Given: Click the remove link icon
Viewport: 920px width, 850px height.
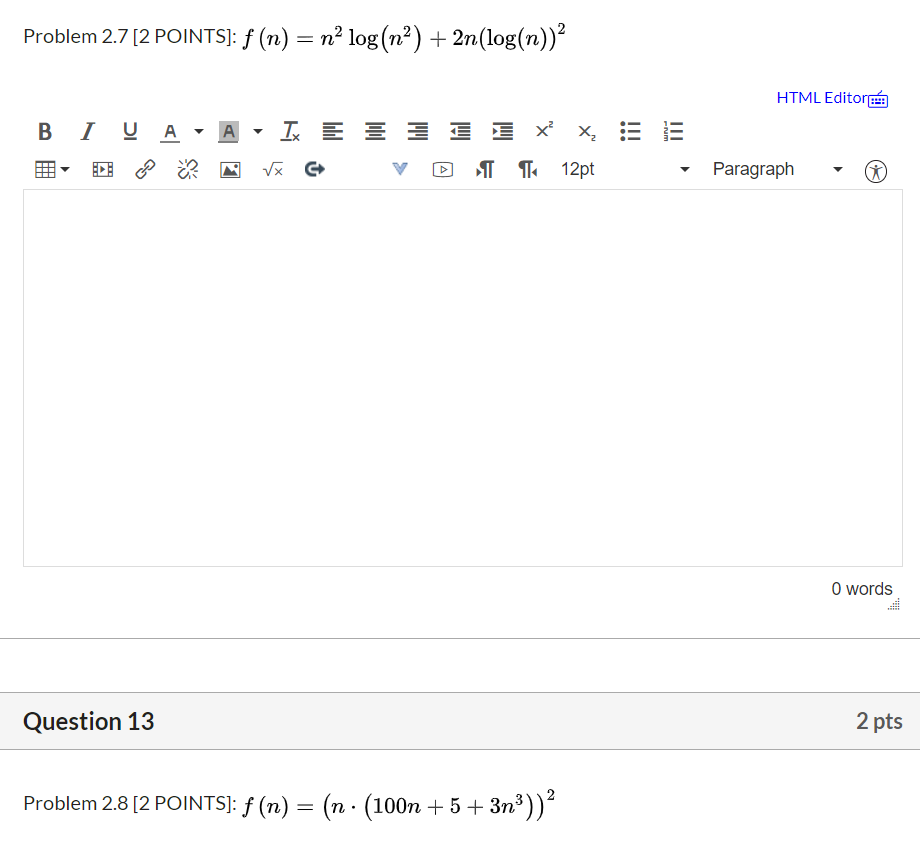Looking at the screenshot, I should (x=187, y=169).
